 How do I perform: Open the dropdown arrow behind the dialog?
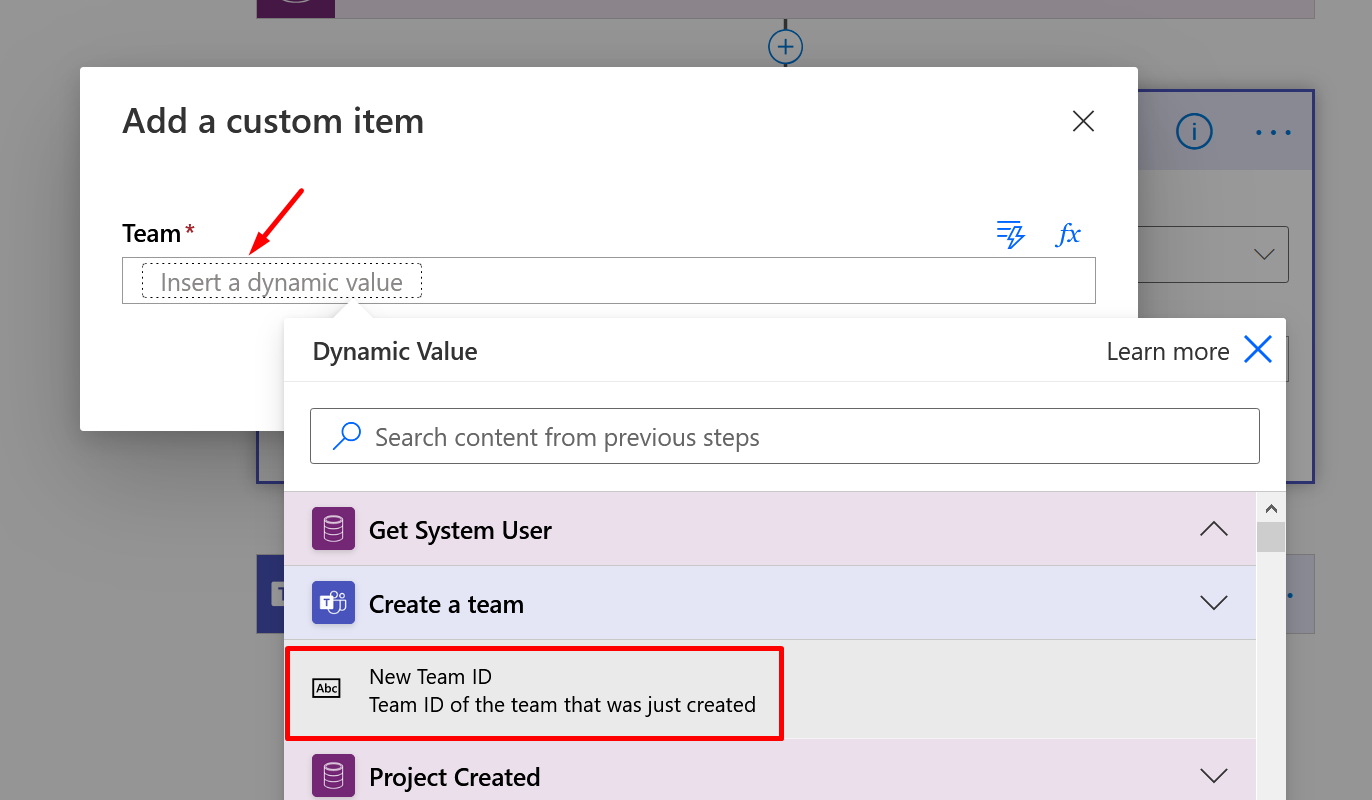click(x=1263, y=255)
